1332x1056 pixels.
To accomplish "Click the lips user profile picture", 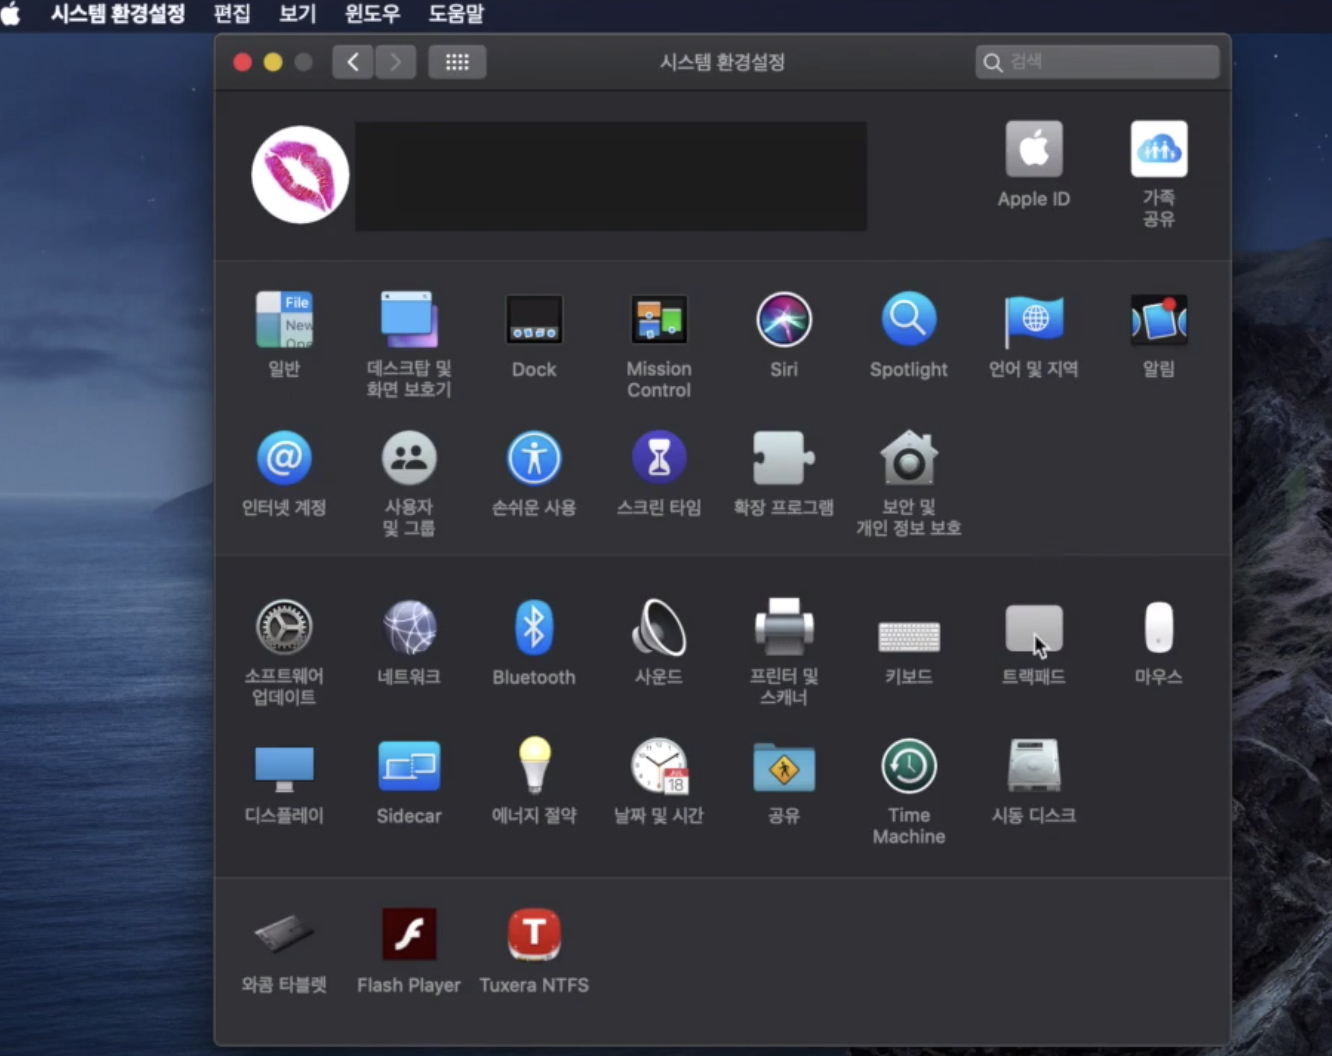I will pyautogui.click(x=300, y=175).
